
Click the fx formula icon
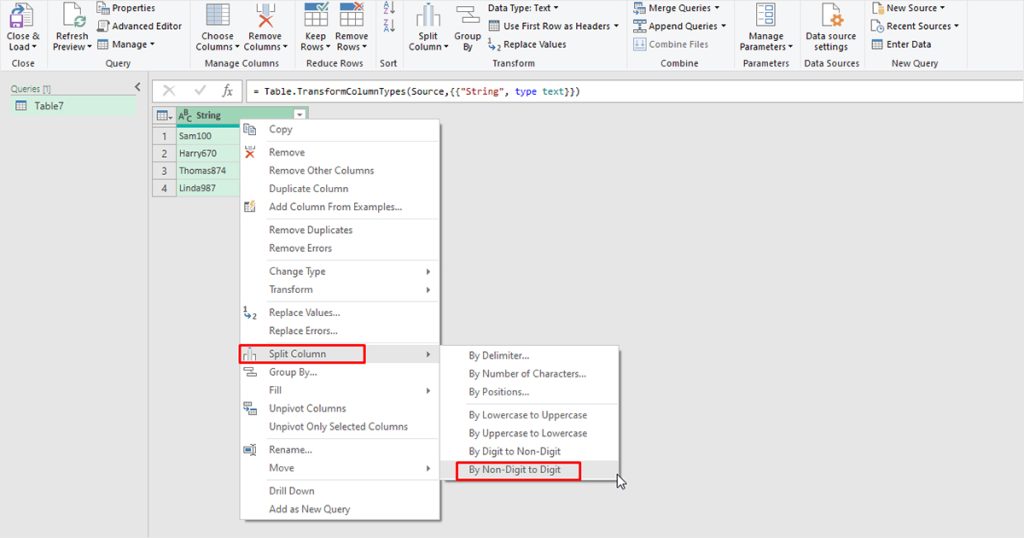[227, 91]
